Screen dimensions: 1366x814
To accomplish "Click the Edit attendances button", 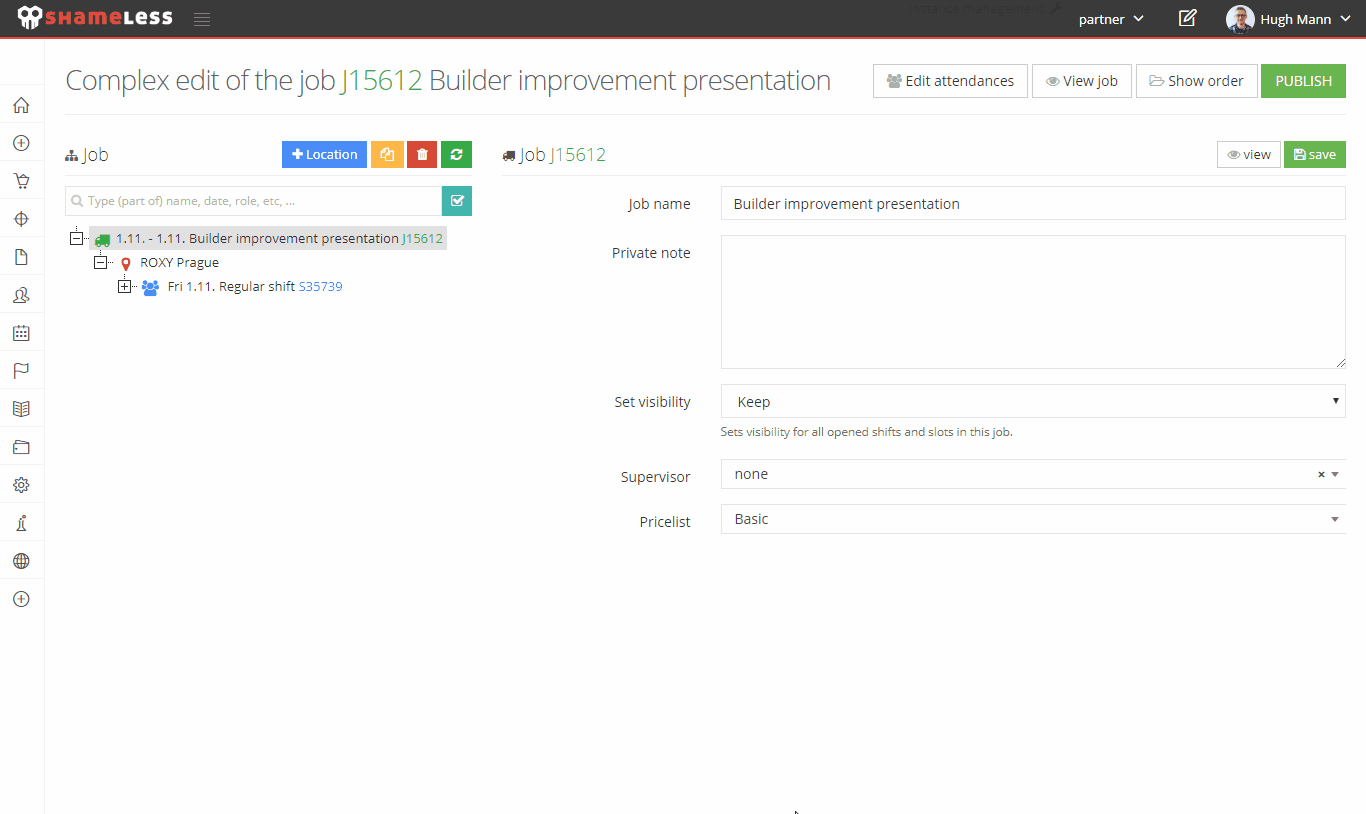I will point(950,81).
